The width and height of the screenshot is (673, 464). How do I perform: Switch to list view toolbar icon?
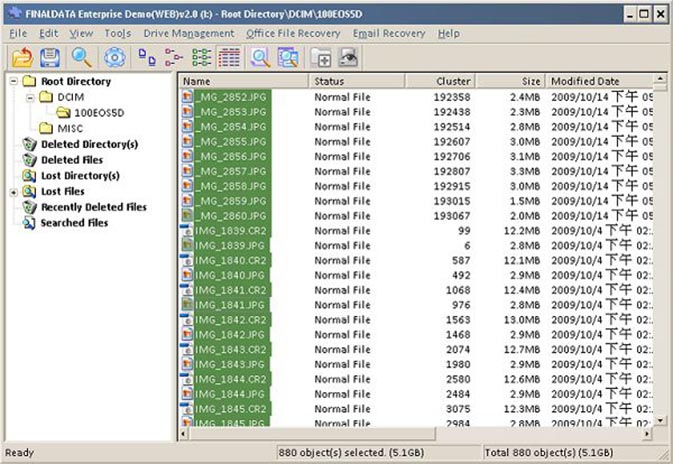pos(202,58)
